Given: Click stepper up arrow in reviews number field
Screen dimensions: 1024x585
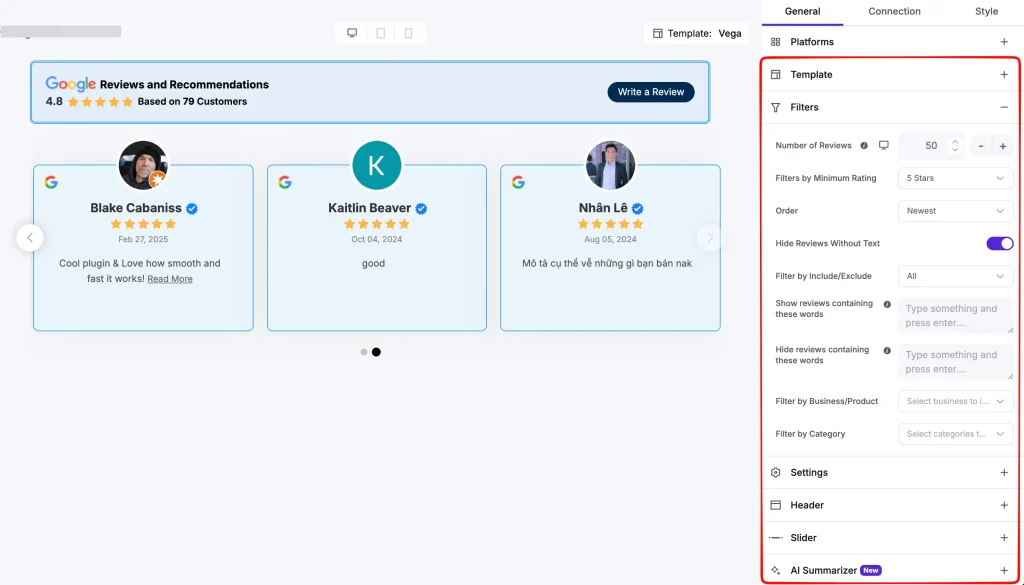Looking at the screenshot, I should [955, 141].
